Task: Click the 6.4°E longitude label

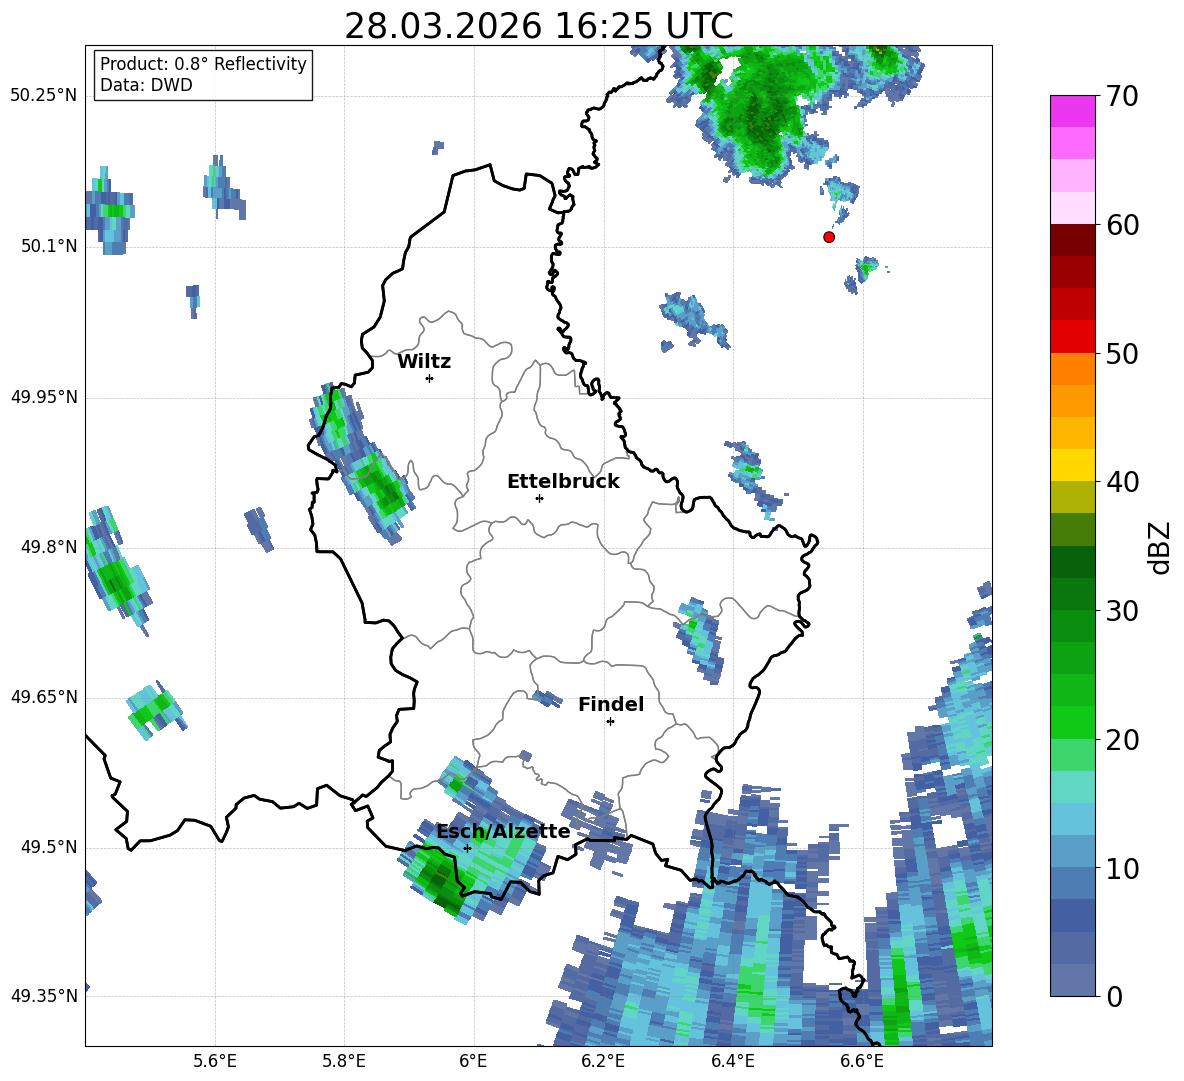Action: 732,1062
